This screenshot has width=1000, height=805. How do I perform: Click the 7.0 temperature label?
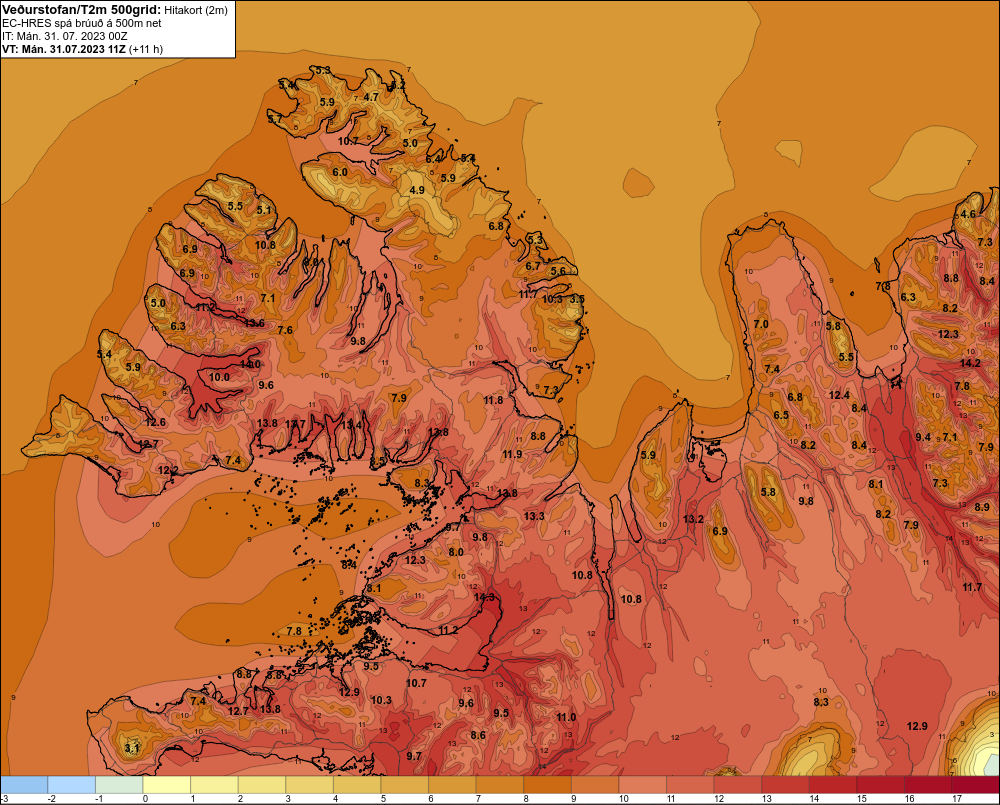coord(761,324)
